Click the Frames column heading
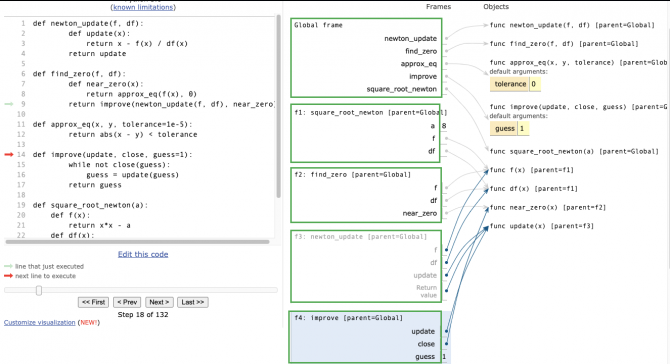The image size is (670, 364). [438, 7]
